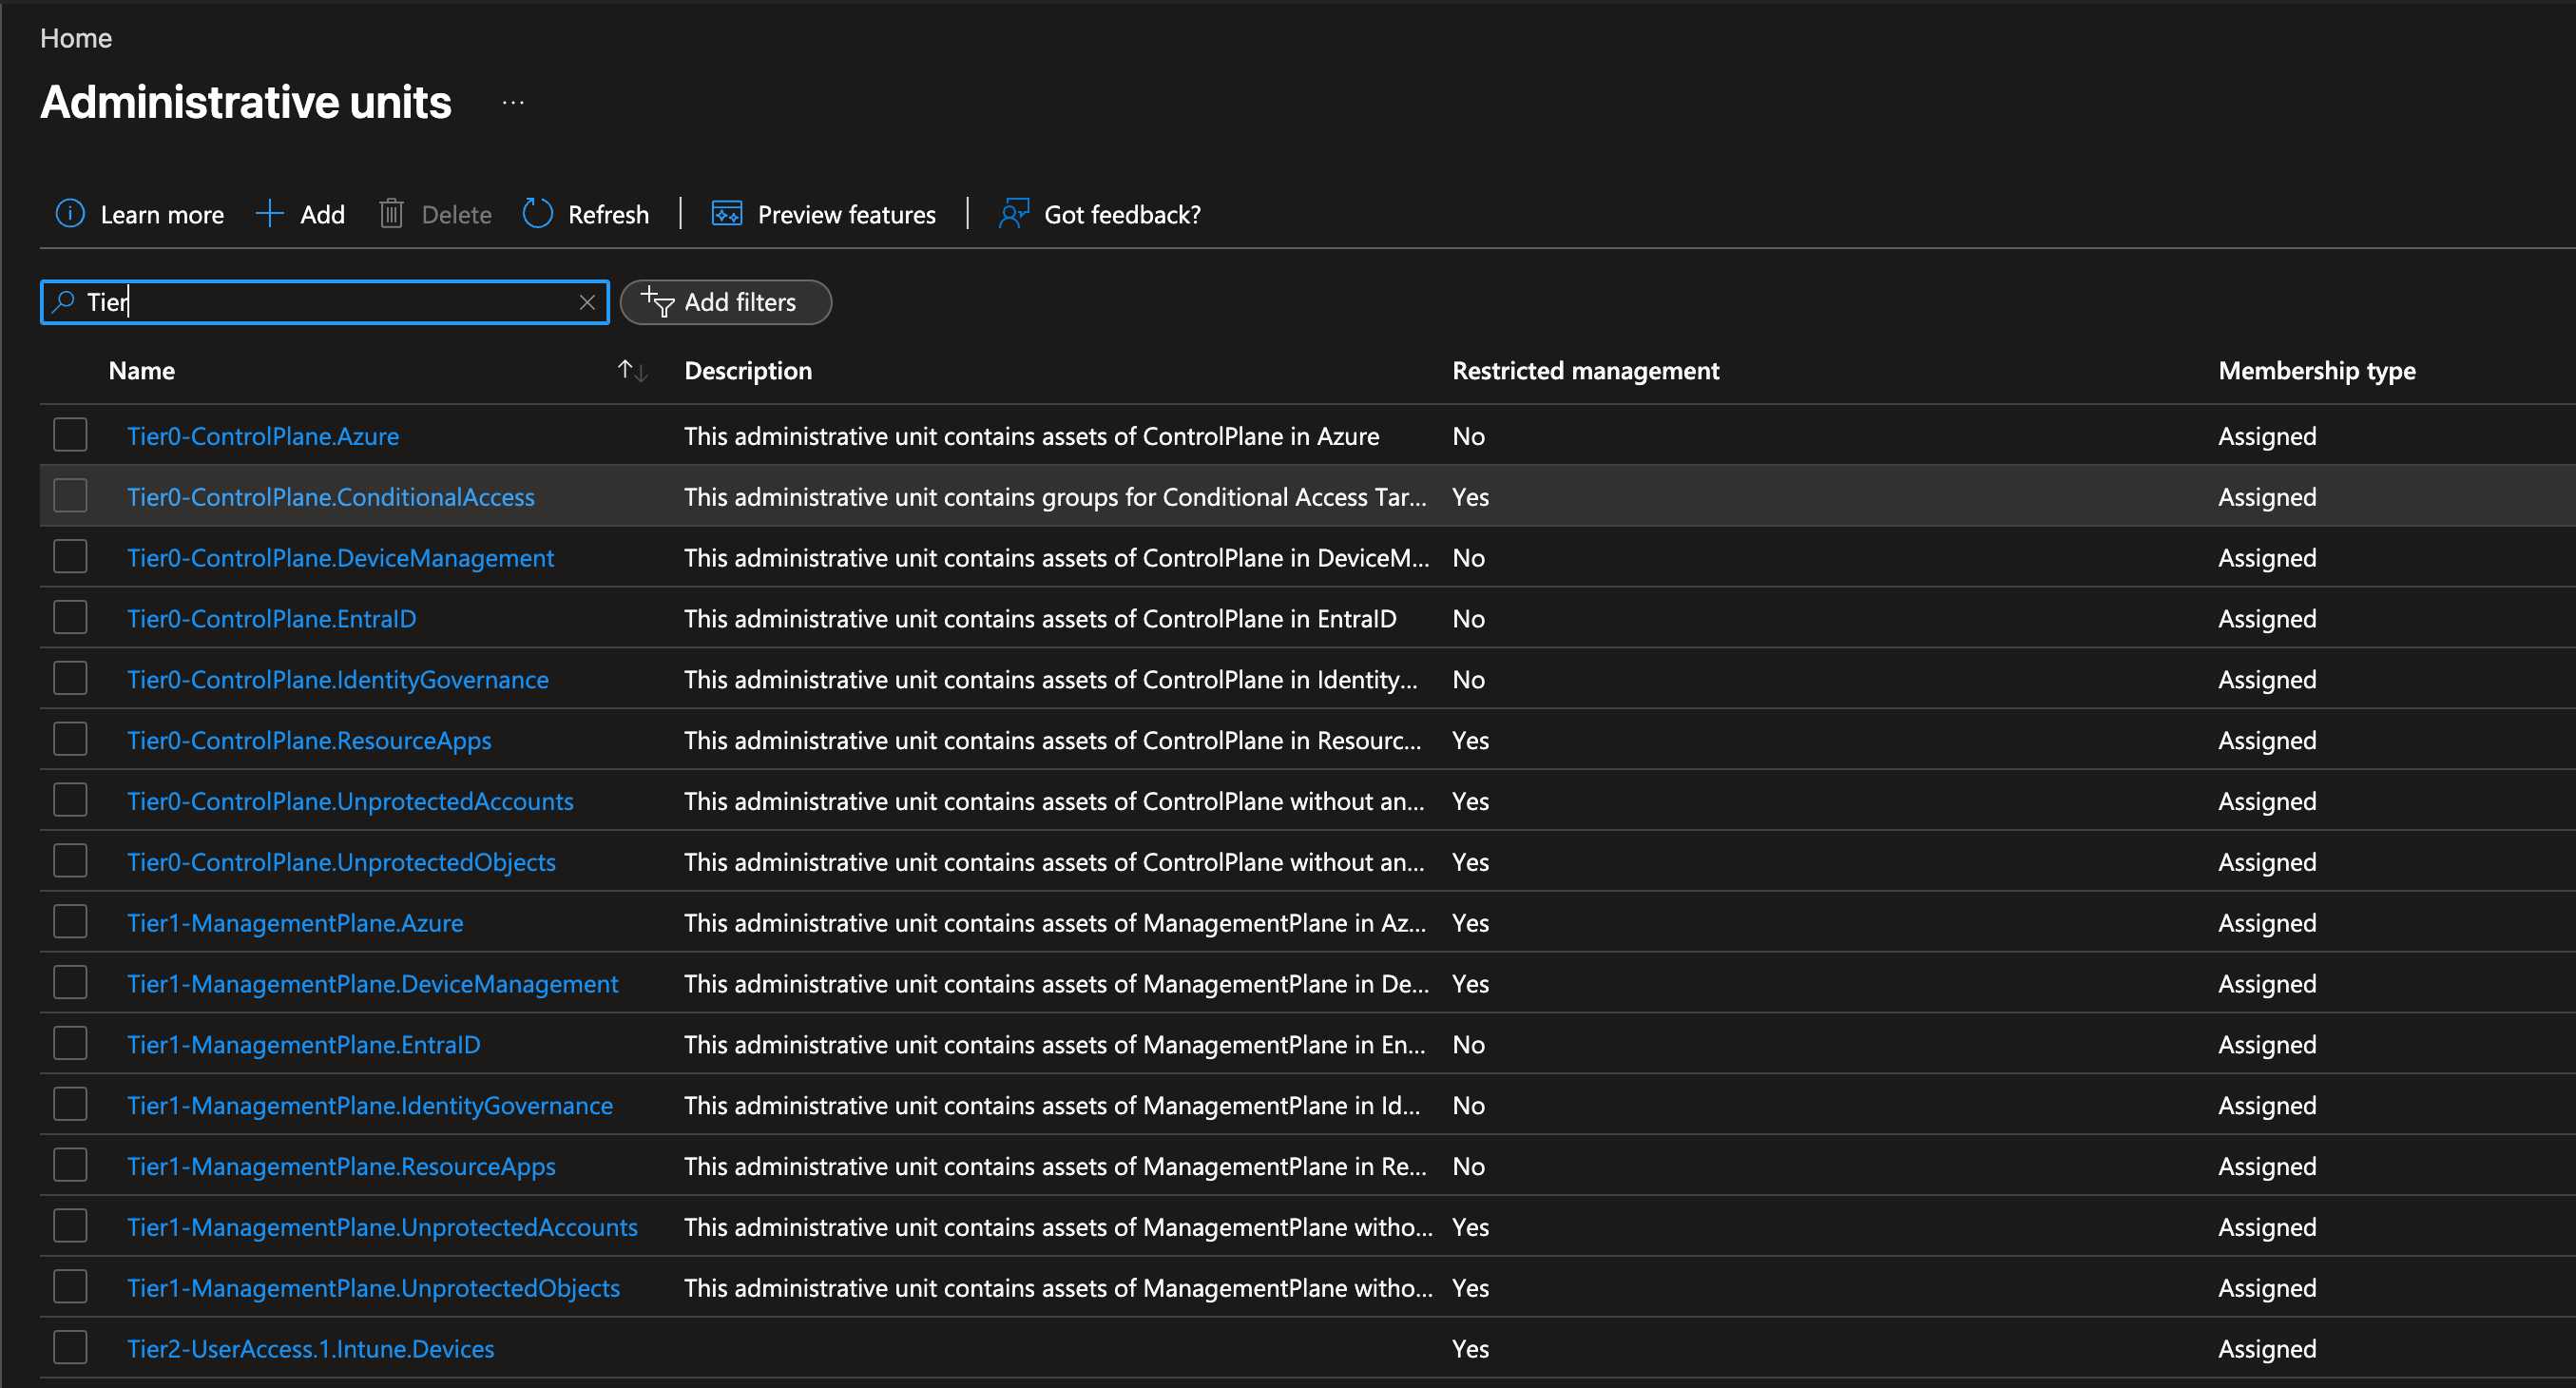Viewport: 2576px width, 1388px height.
Task: Select checkbox for Tier0-ControlPlane.UnprotectedAccounts
Action: click(70, 801)
